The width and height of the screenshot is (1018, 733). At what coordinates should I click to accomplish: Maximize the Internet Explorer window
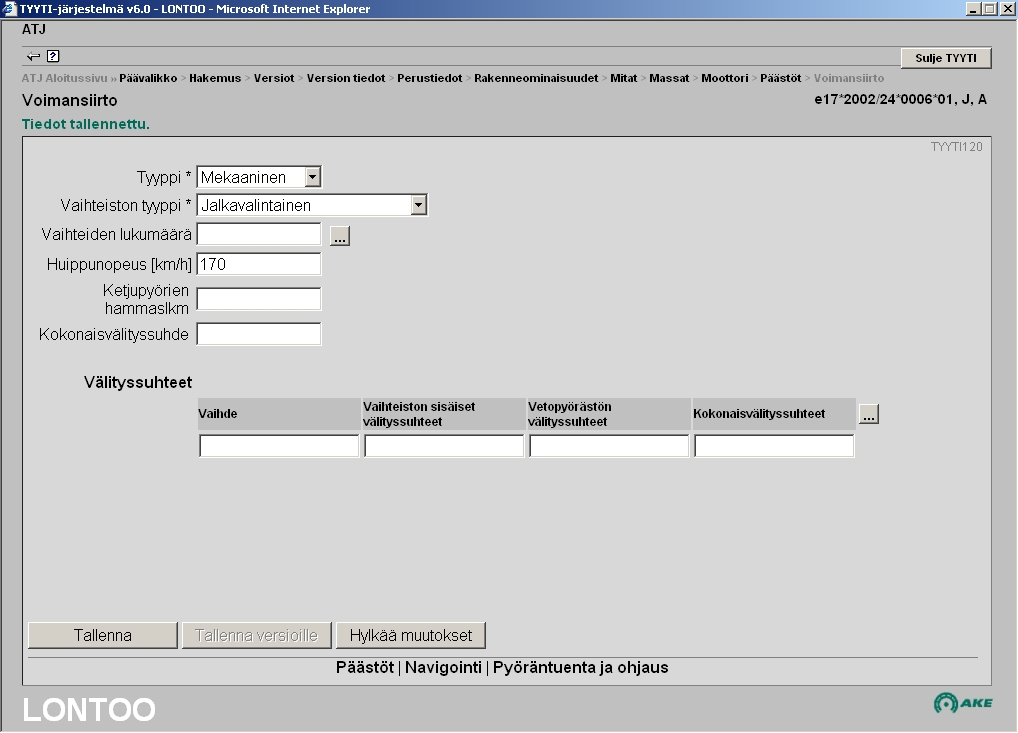tap(989, 8)
